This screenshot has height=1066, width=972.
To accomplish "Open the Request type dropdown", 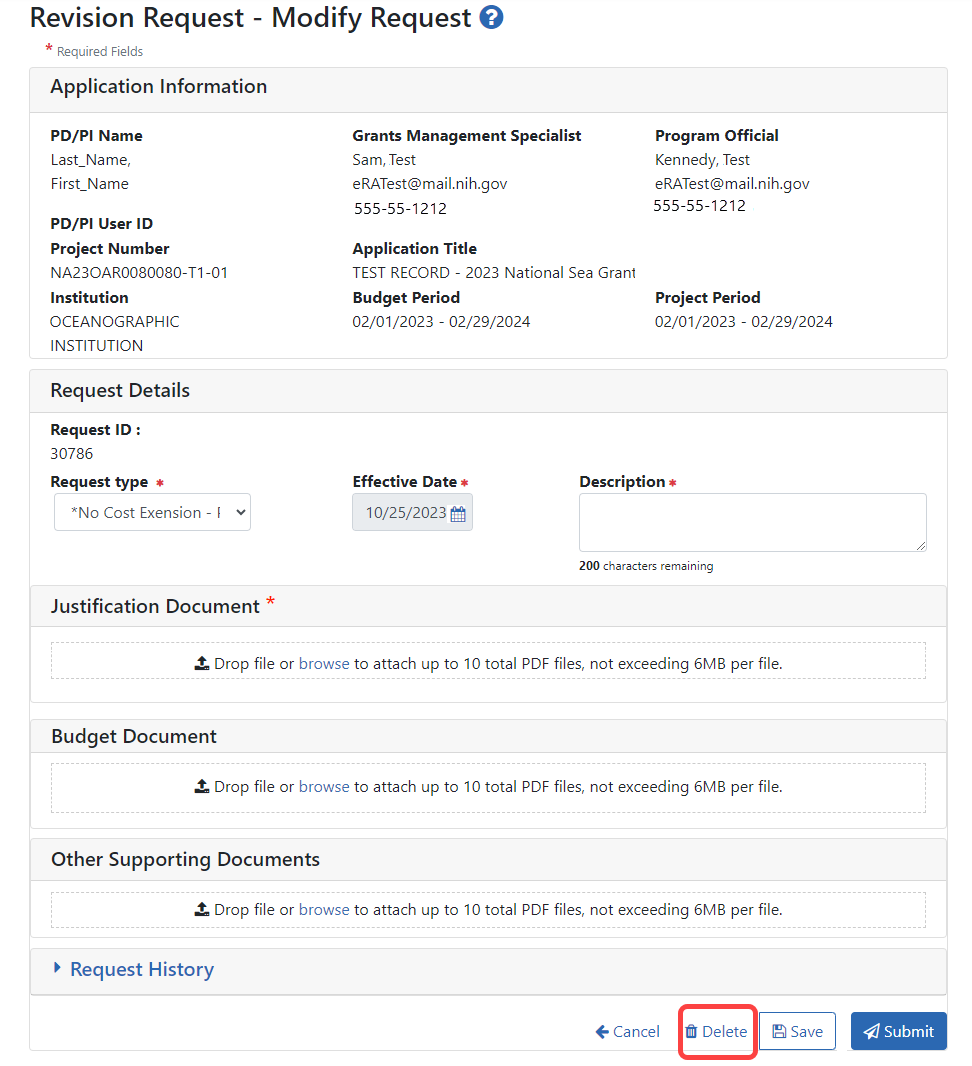I will 152,512.
